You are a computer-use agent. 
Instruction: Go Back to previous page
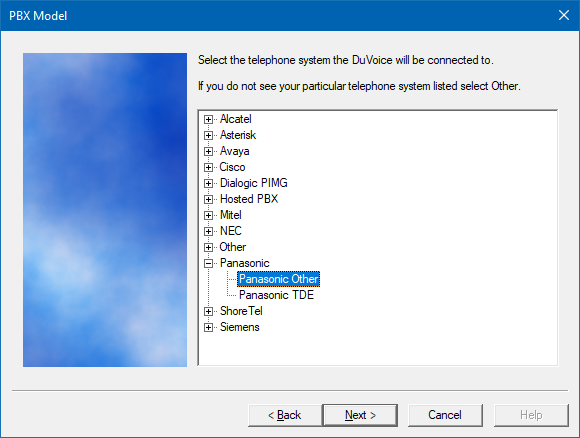coord(285,415)
